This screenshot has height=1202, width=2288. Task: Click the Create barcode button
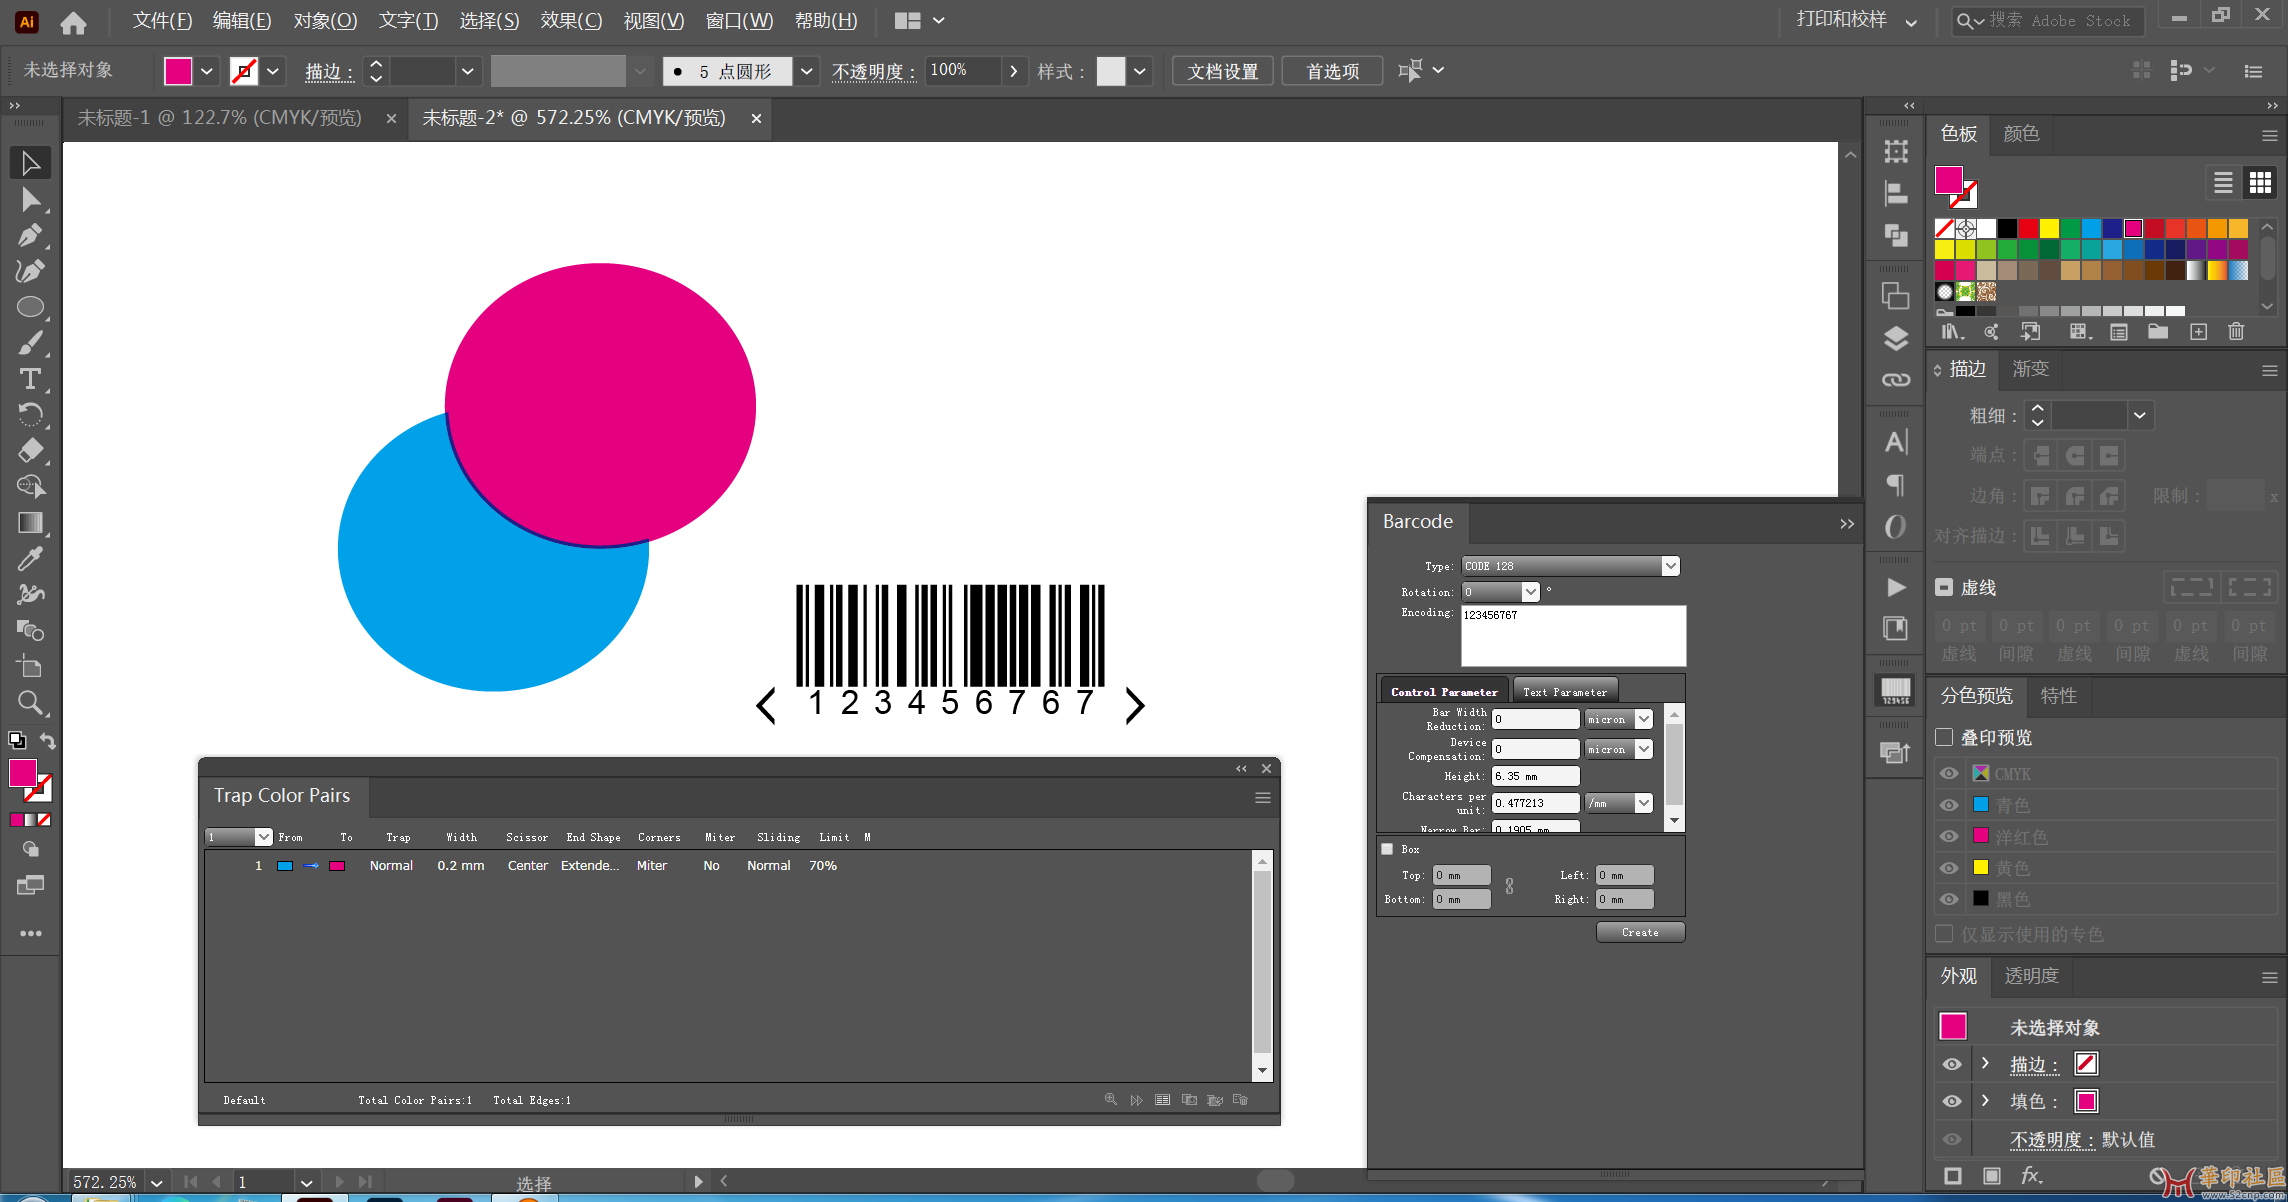pos(1640,932)
